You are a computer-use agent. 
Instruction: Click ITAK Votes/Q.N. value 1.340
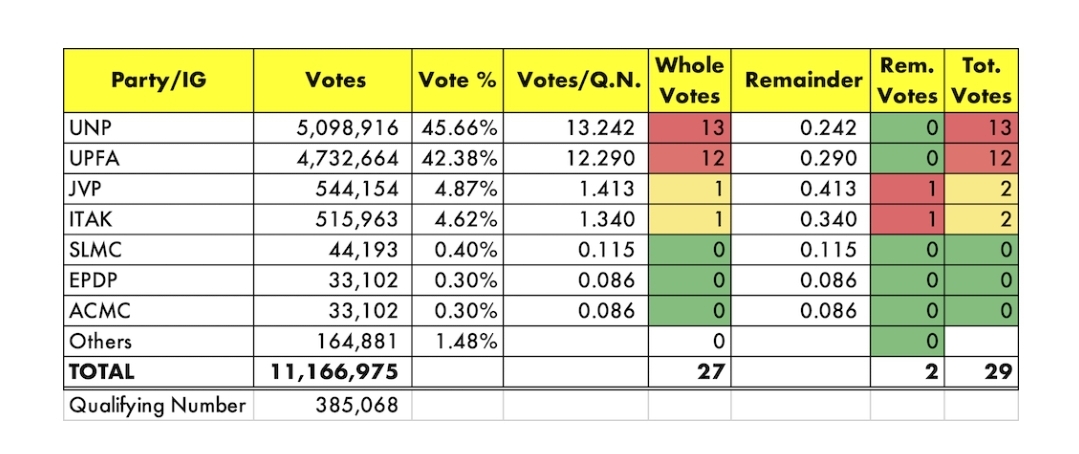(576, 219)
